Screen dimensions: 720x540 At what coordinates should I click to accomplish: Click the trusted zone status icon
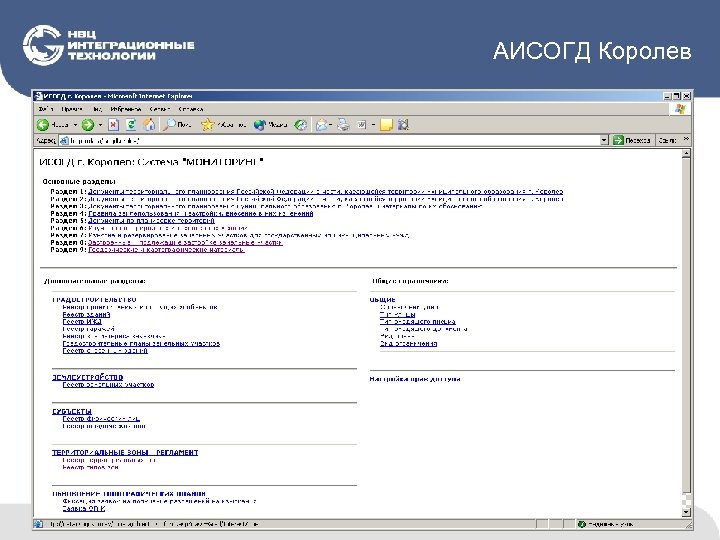point(581,524)
